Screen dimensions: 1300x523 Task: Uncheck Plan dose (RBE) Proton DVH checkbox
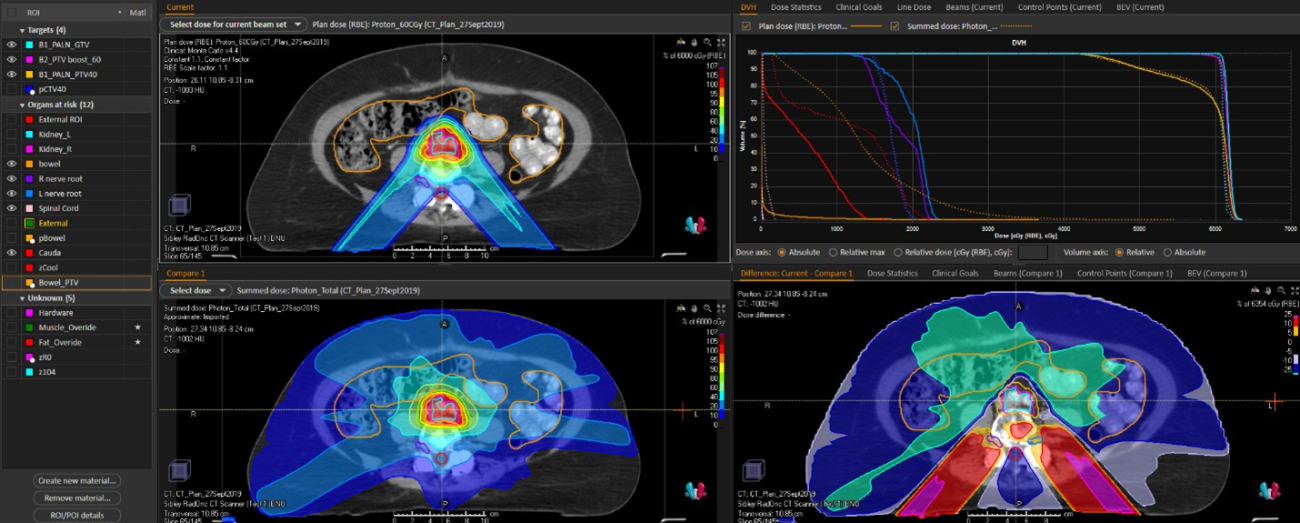pos(746,25)
